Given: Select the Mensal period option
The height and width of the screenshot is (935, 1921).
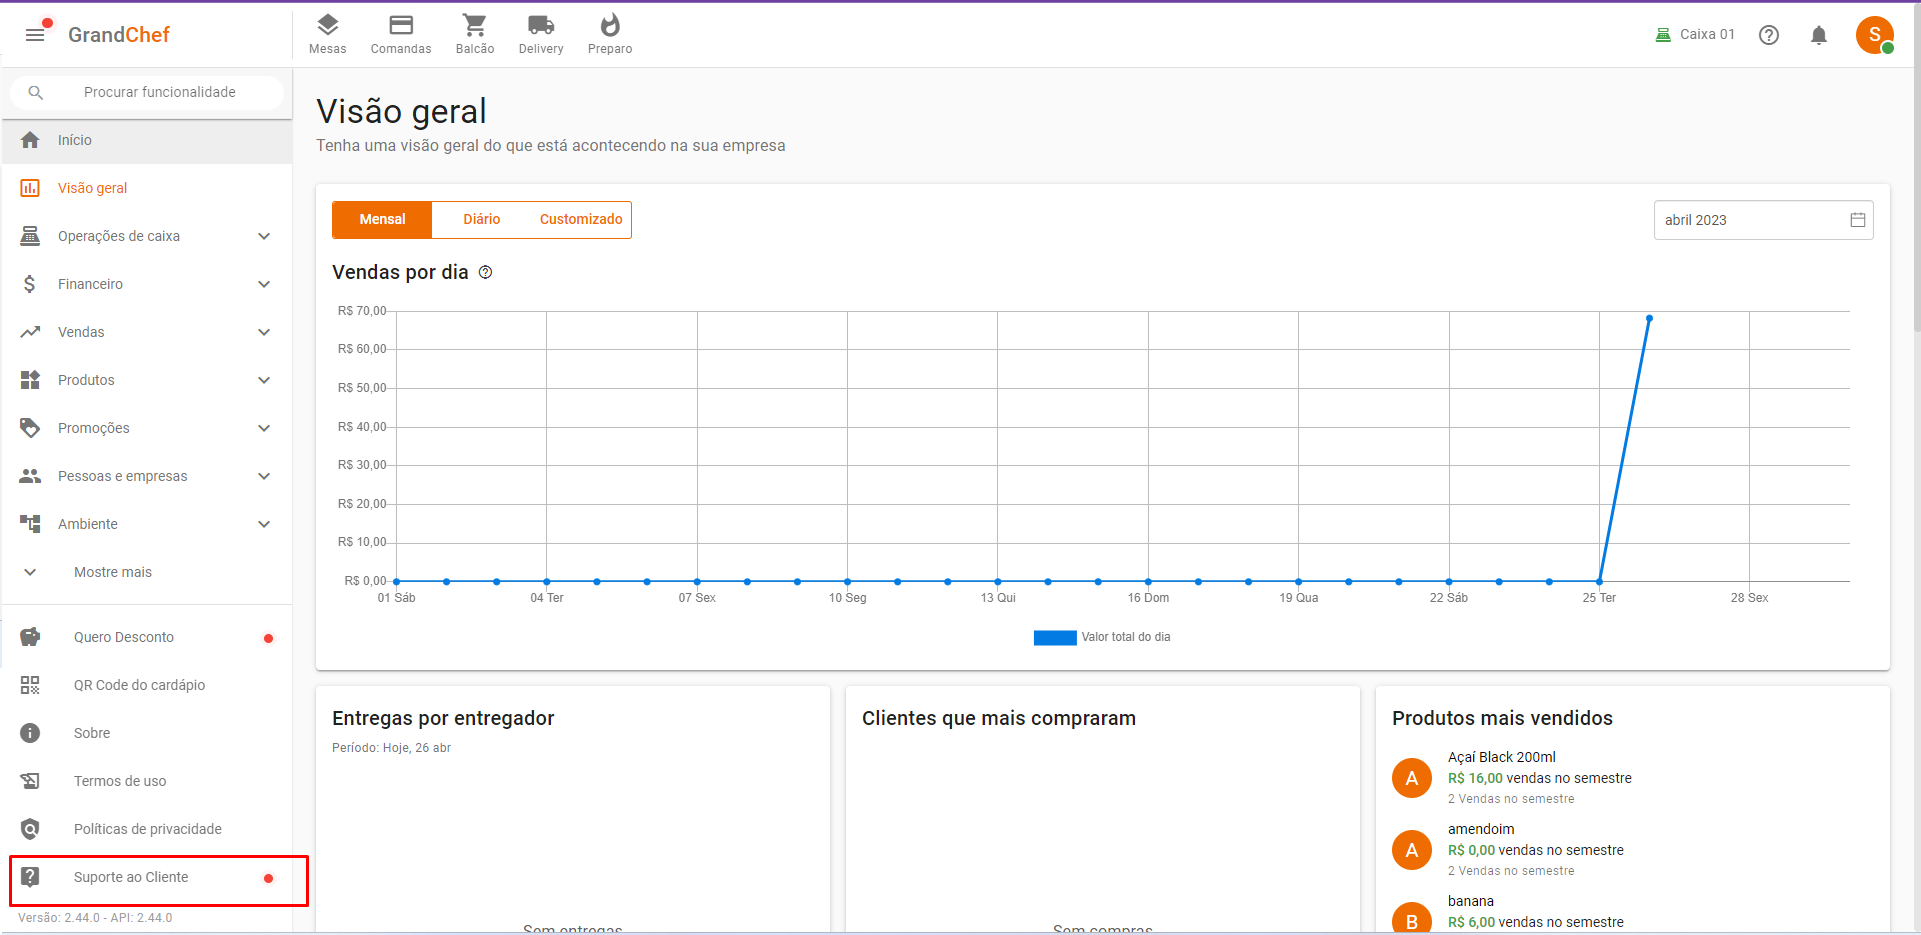Looking at the screenshot, I should pyautogui.click(x=382, y=220).
